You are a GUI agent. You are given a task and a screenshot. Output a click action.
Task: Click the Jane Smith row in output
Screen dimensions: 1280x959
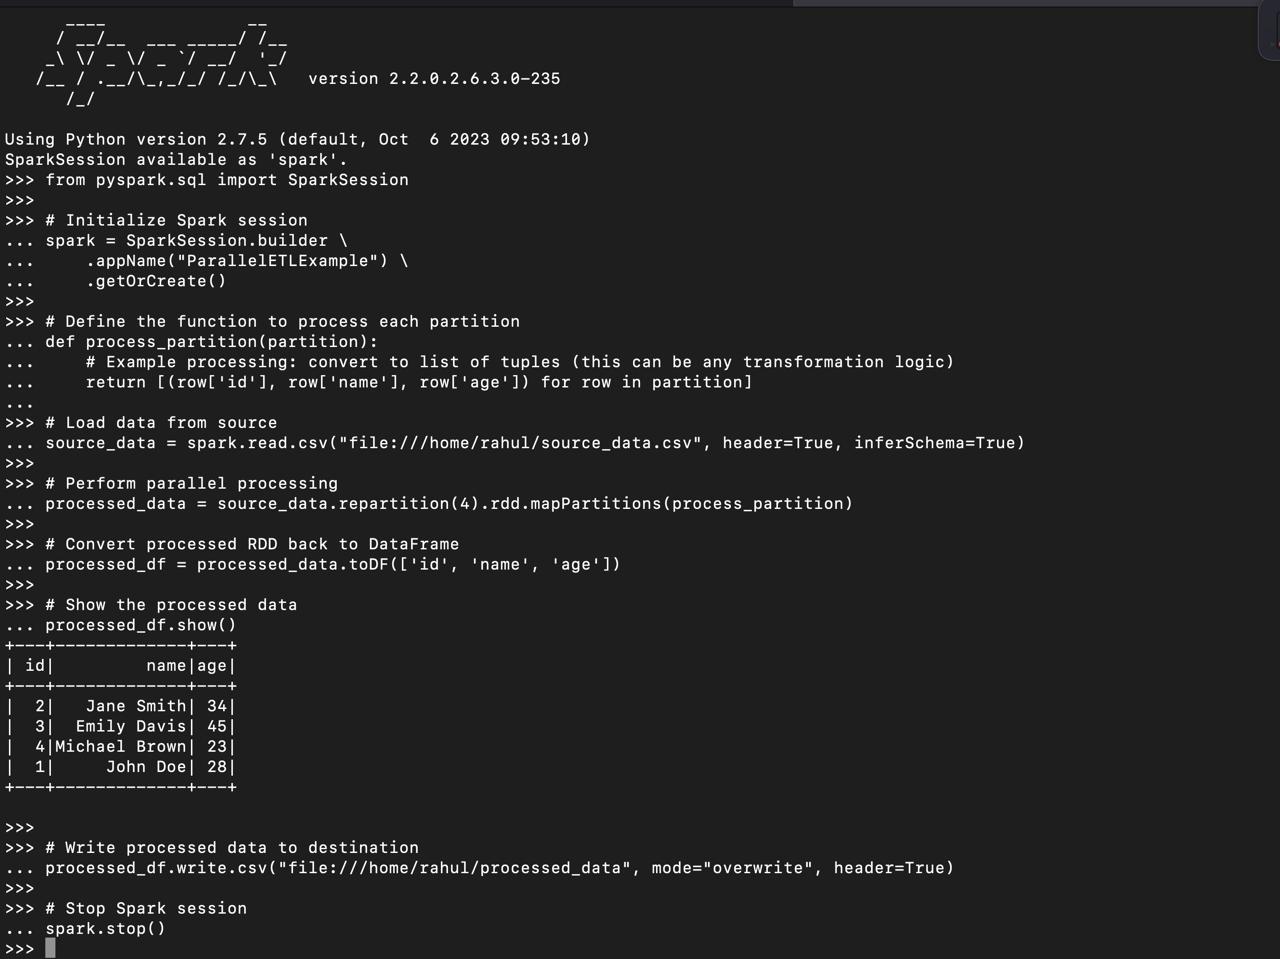120,706
